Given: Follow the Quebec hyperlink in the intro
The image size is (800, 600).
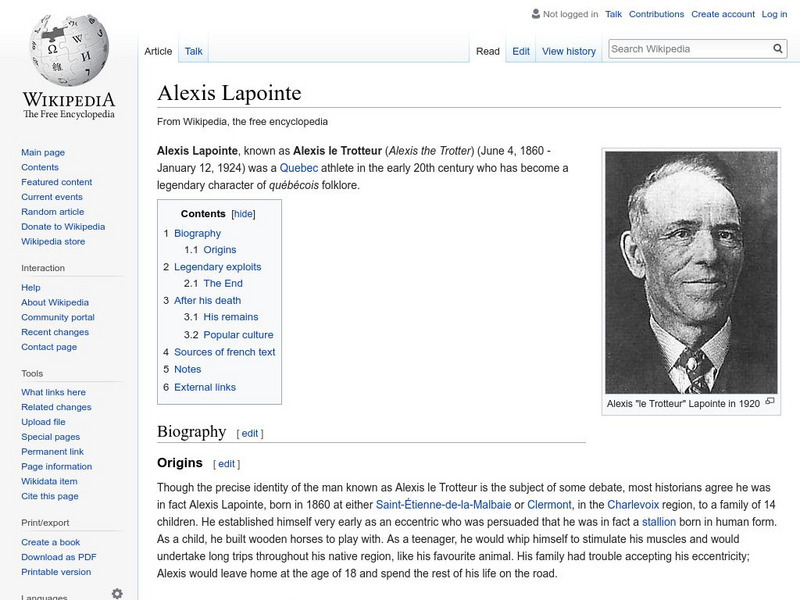Looking at the screenshot, I should pos(300,168).
